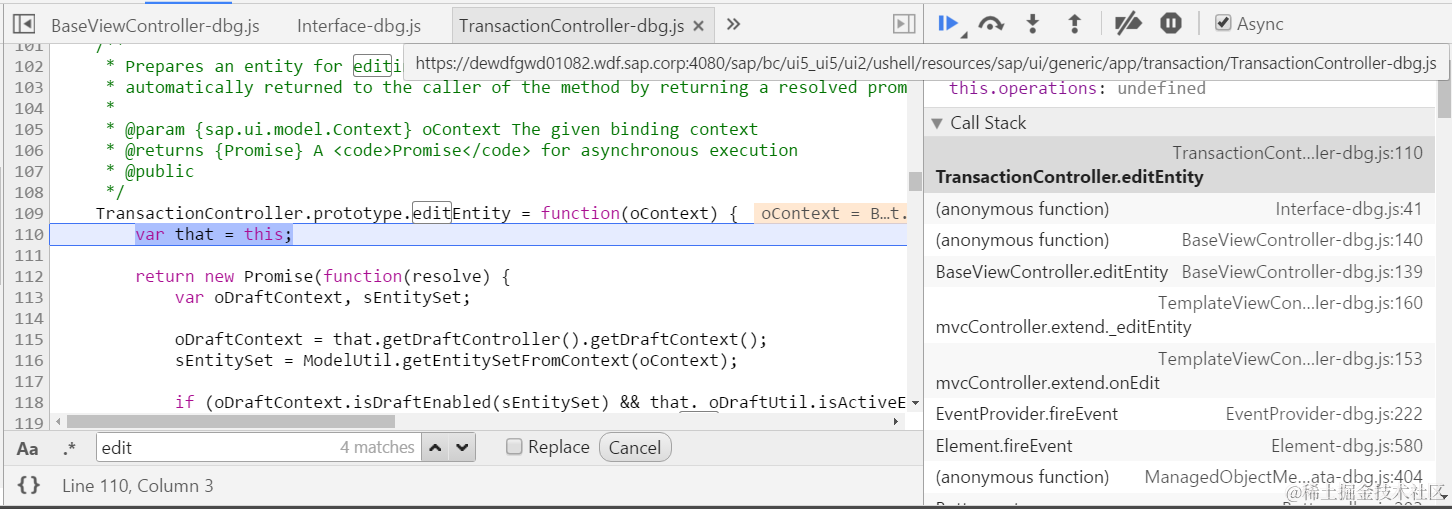Deactivate breakpoints icon

point(1128,24)
